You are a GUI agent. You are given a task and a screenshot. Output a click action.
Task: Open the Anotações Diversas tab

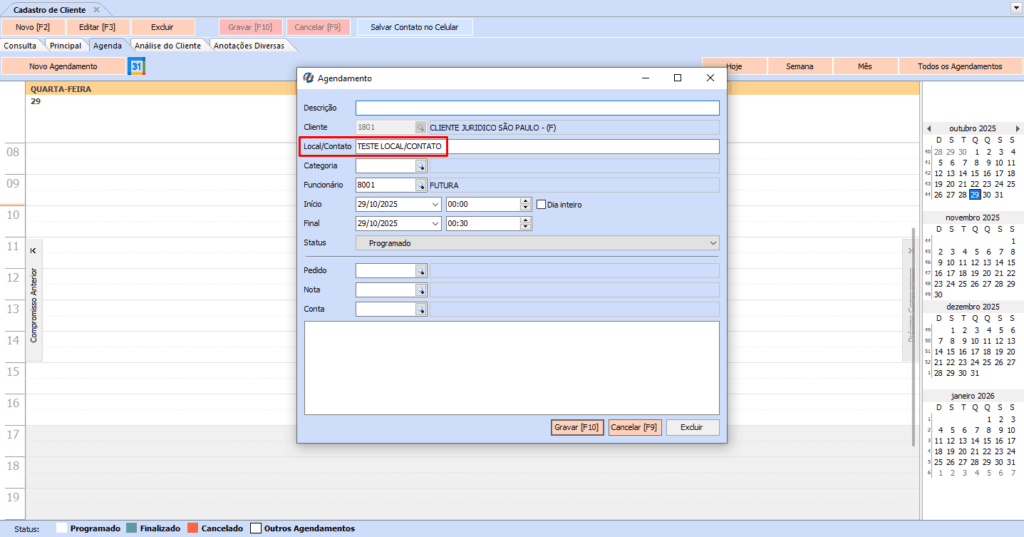[x=249, y=46]
